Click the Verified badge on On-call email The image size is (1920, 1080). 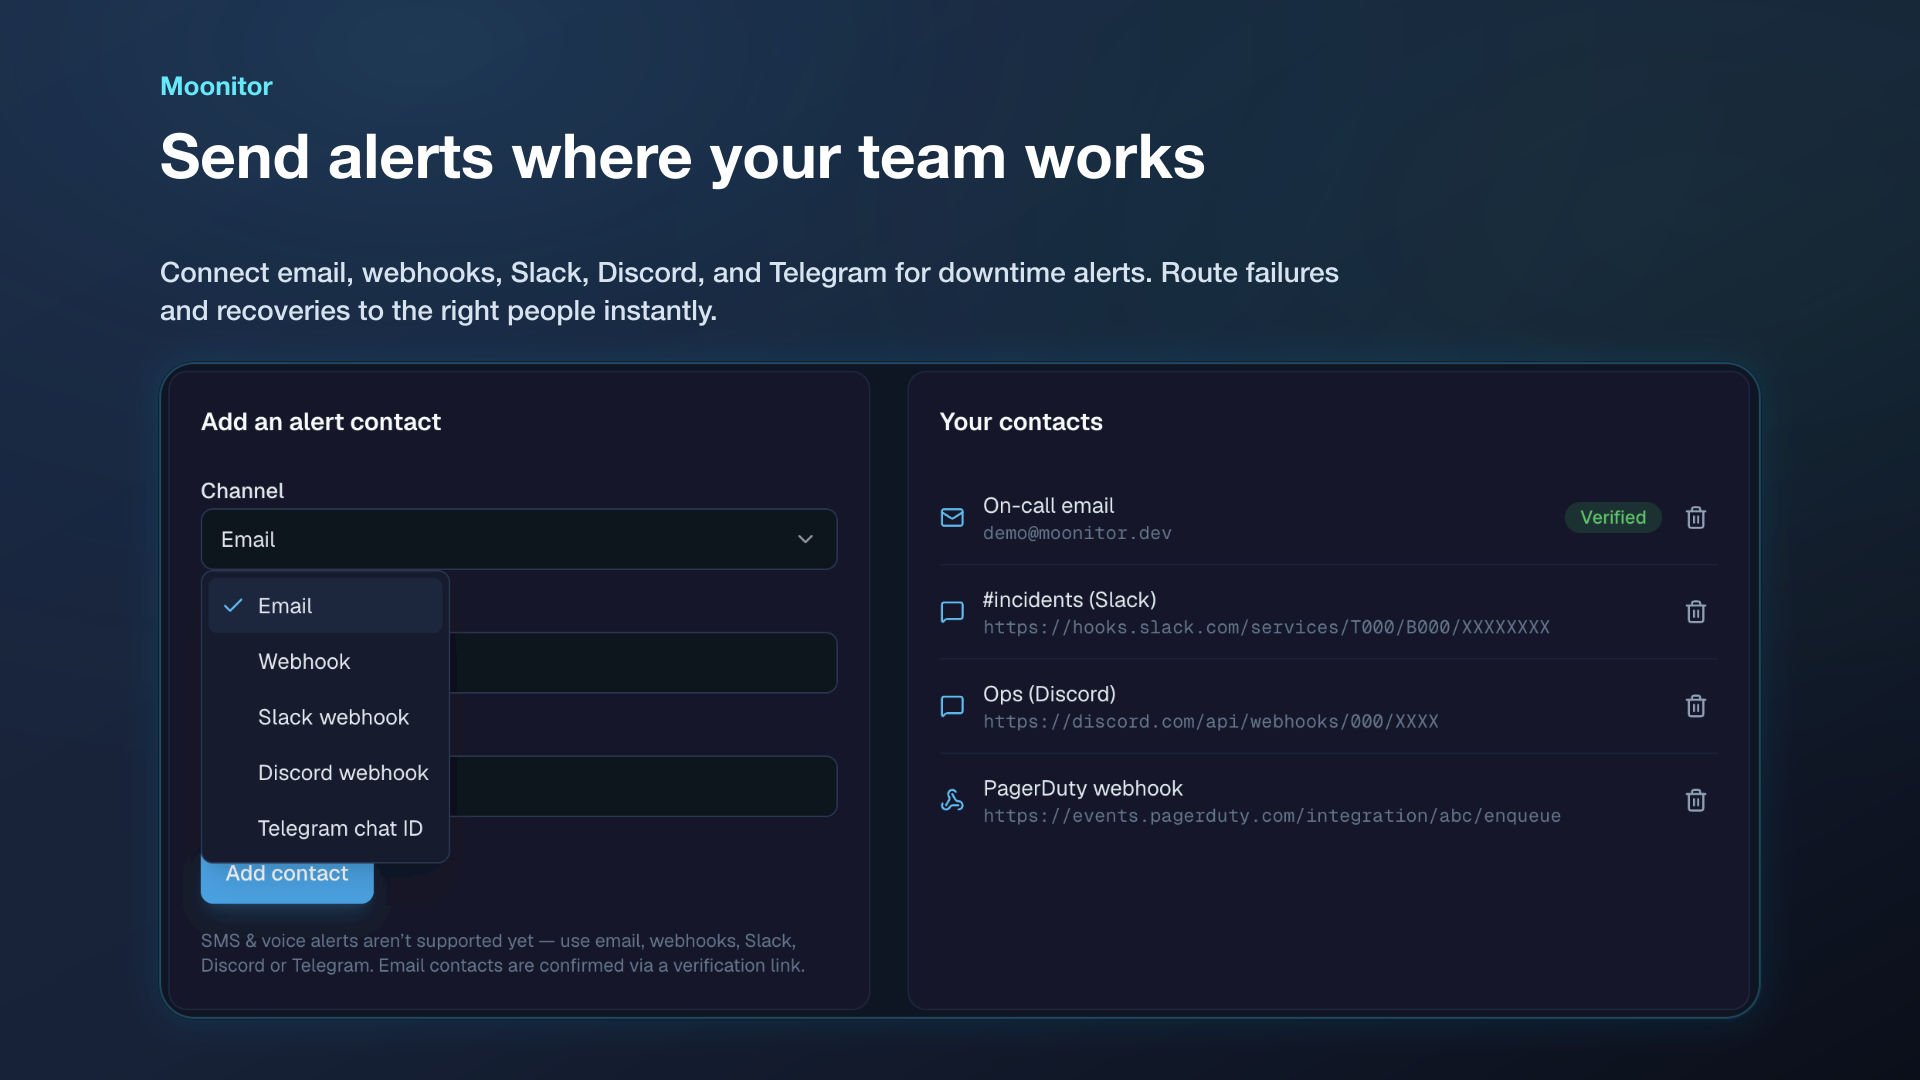pos(1613,518)
